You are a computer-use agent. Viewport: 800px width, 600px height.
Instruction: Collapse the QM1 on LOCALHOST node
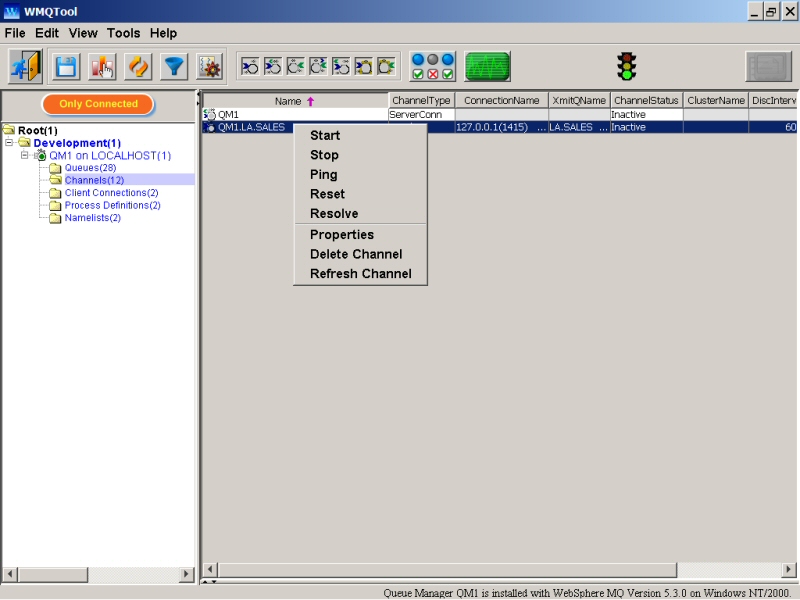pos(24,155)
